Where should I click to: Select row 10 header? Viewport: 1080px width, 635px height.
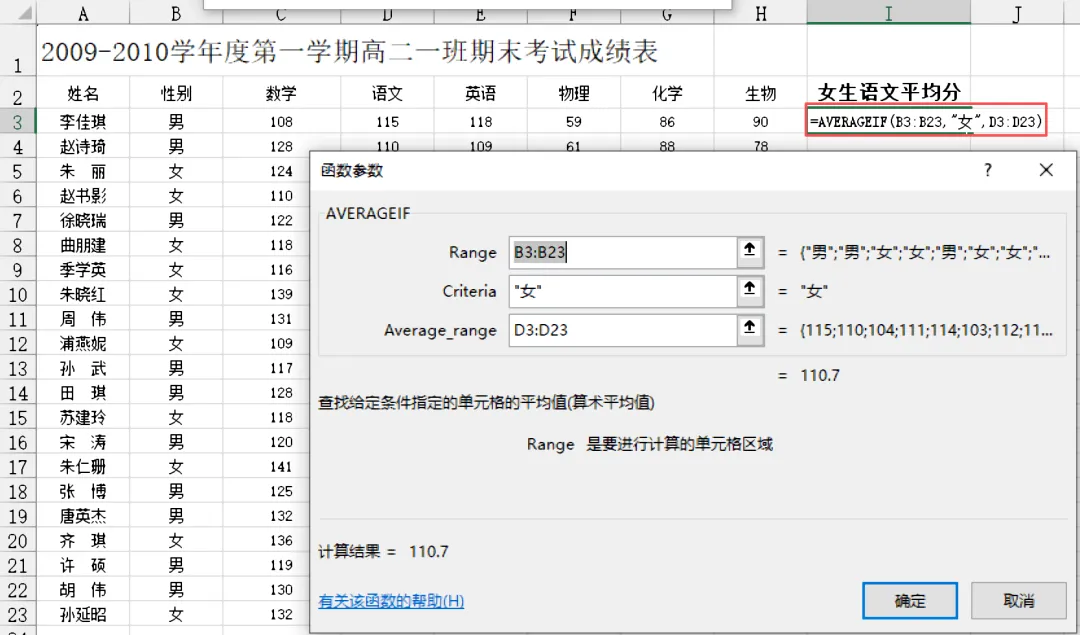pyautogui.click(x=17, y=294)
